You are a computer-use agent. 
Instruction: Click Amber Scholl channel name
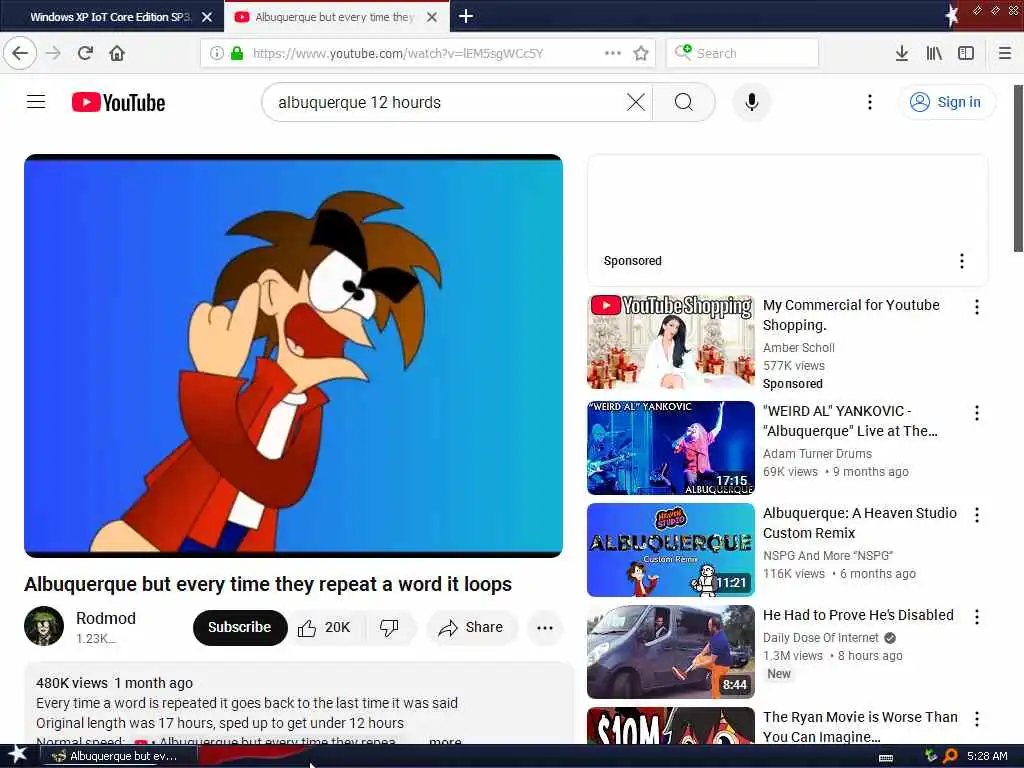point(799,347)
